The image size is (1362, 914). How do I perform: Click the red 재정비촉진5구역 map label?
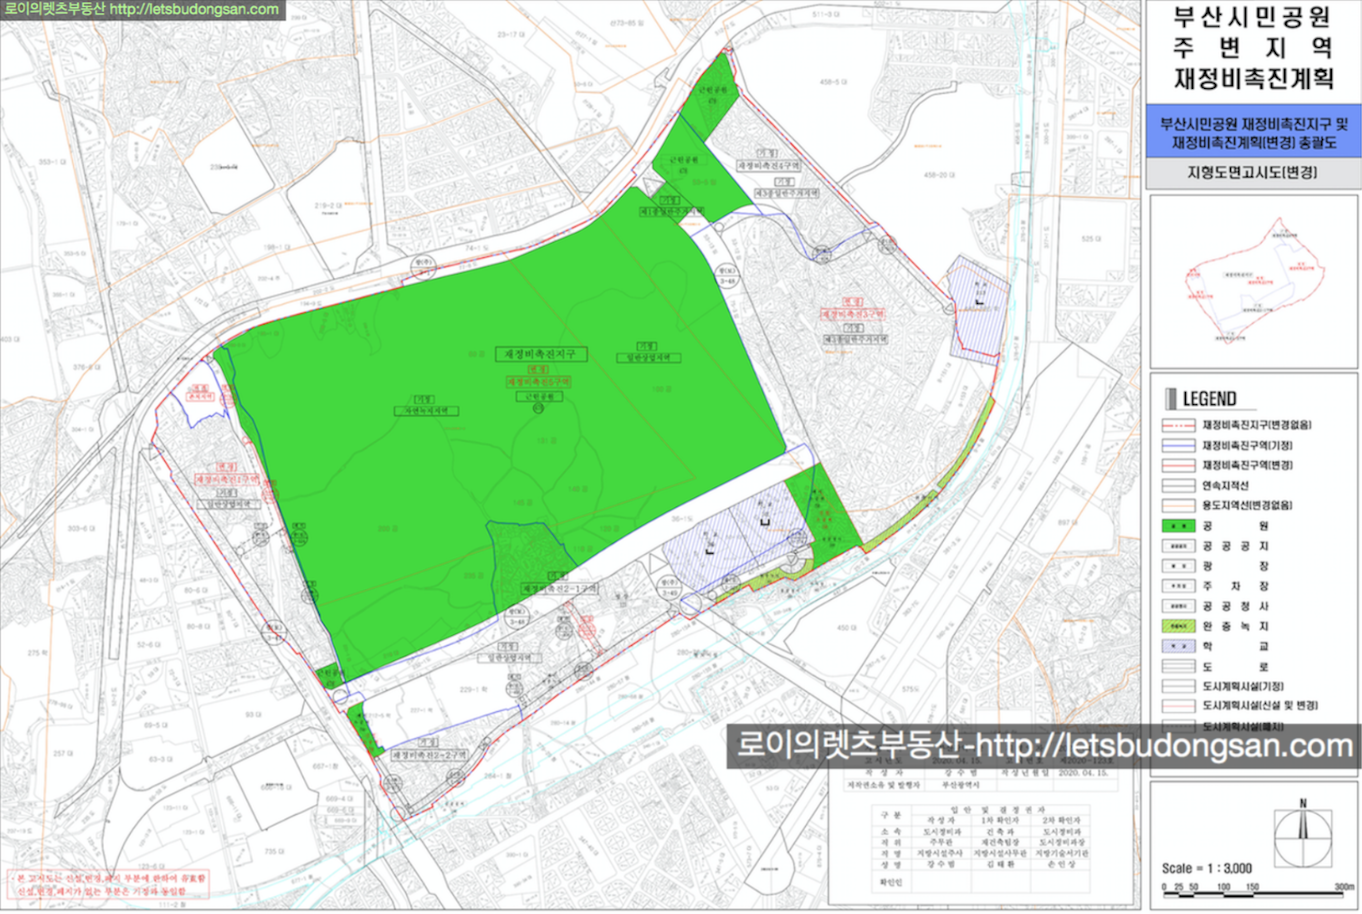[538, 382]
